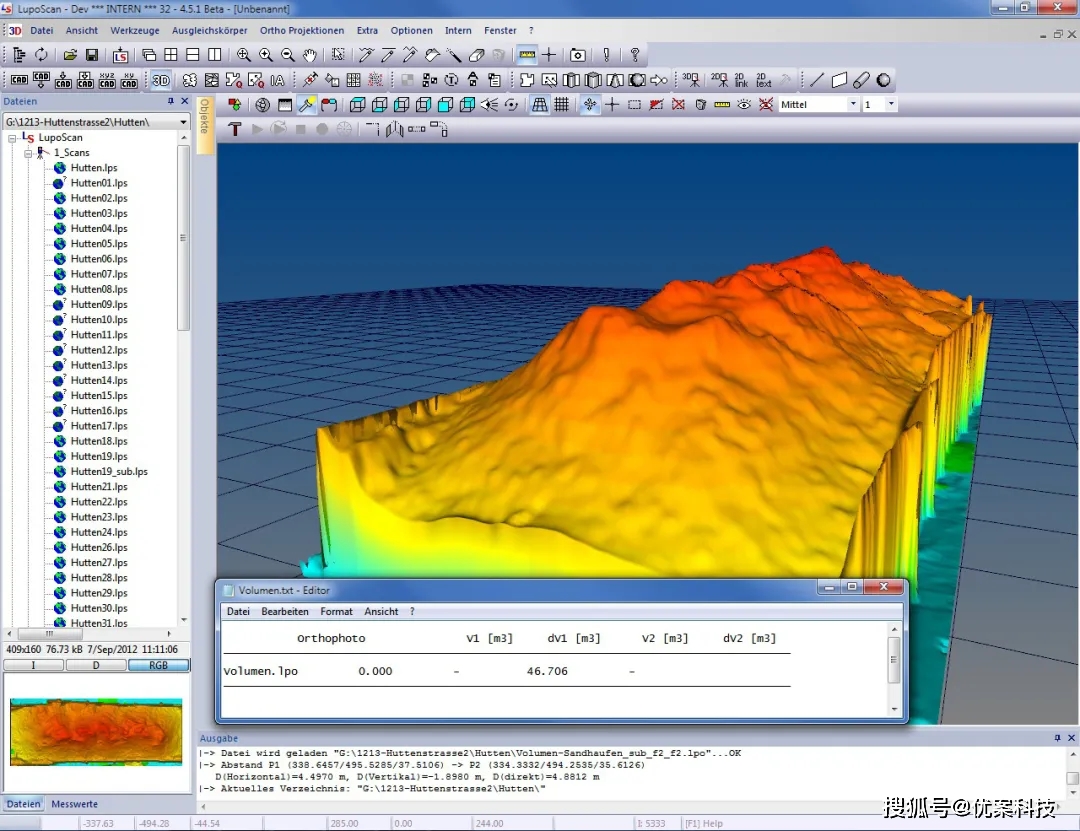The image size is (1080, 831).
Task: Click the open folder icon
Action: 70,55
